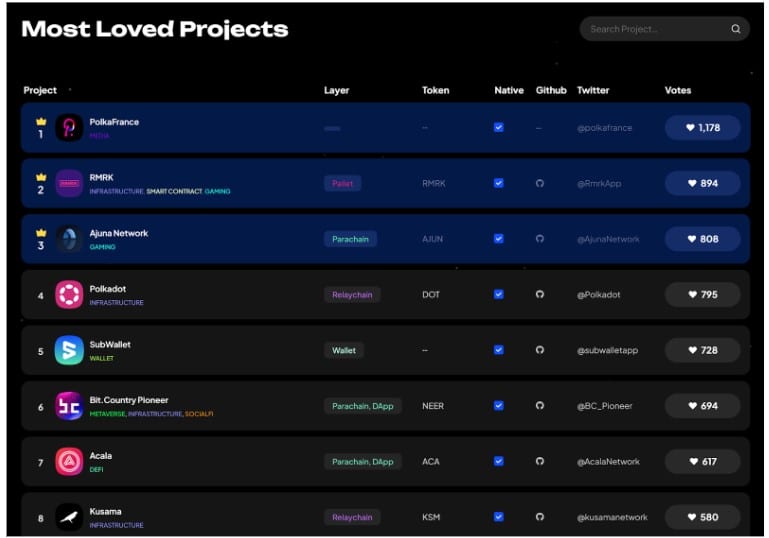This screenshot has width=769, height=538.
Task: Click the PolkaFrance project logo
Action: (69, 127)
